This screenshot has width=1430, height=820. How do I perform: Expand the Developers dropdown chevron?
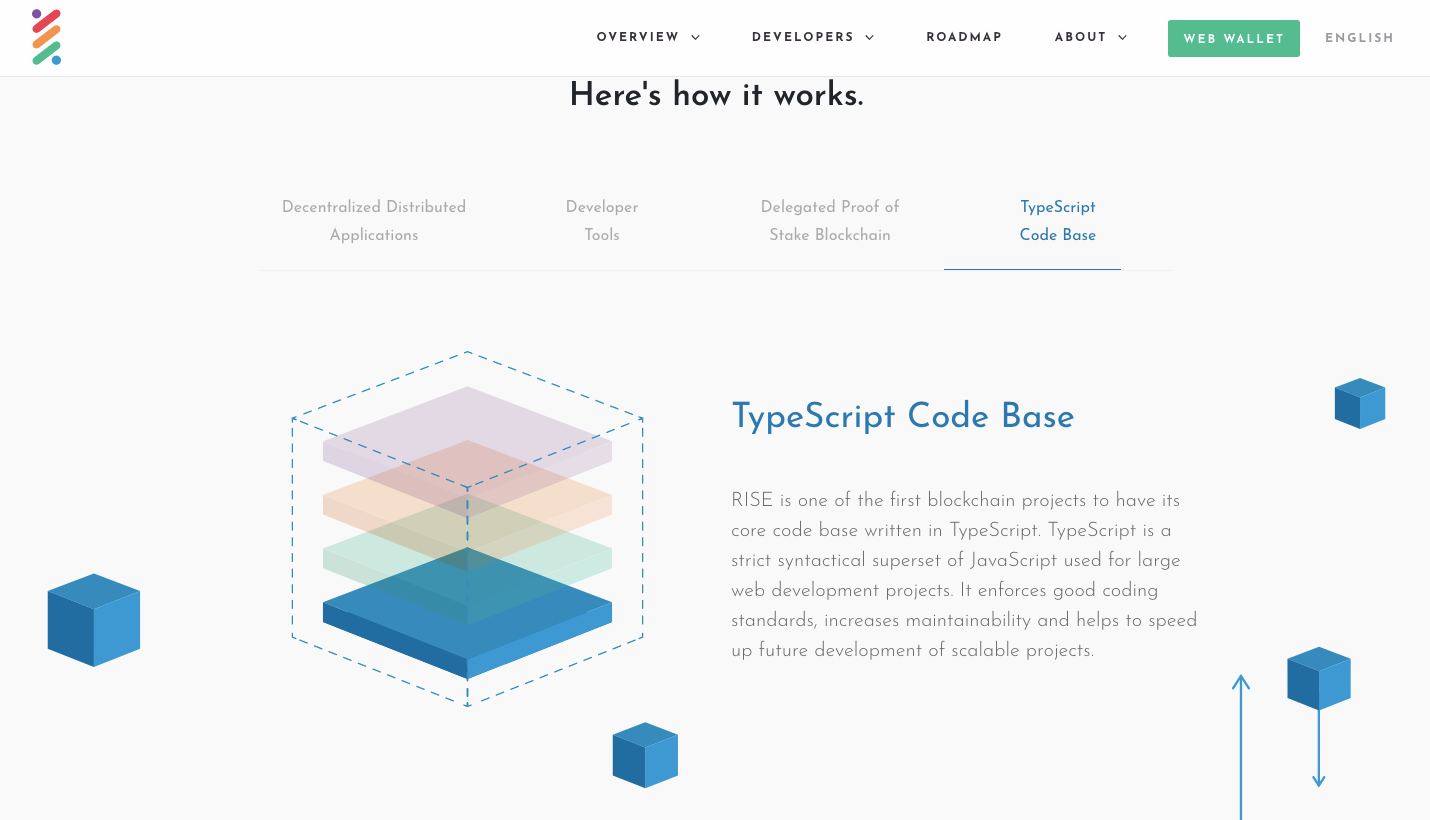click(869, 38)
